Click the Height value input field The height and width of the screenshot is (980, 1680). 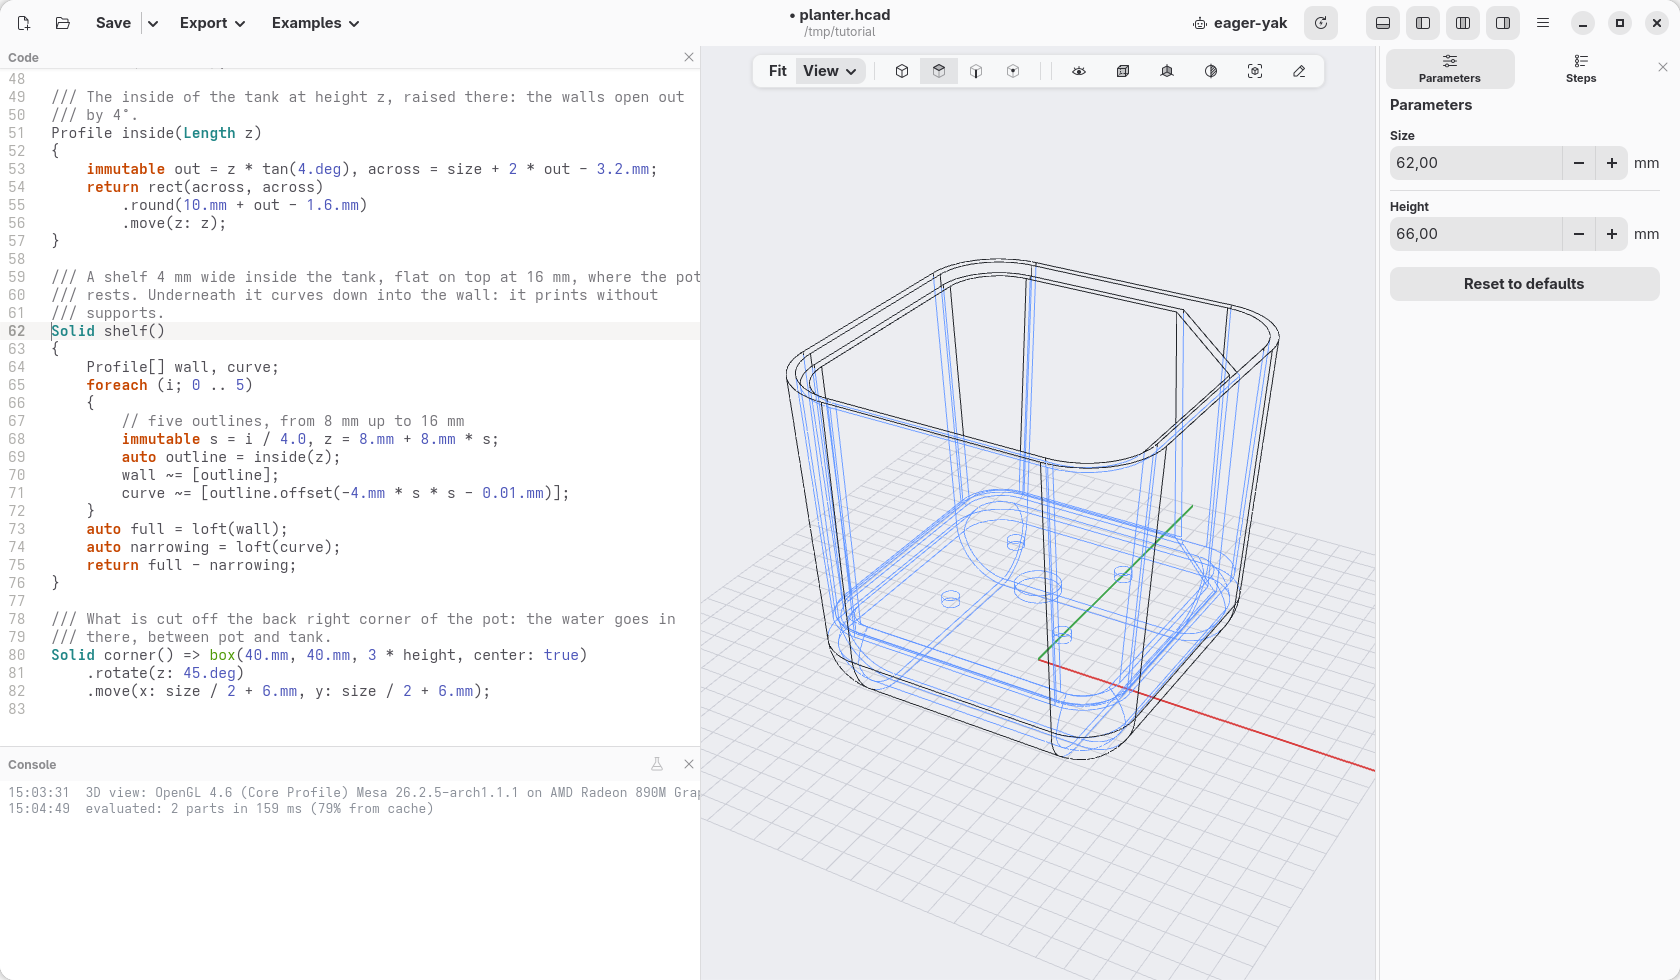pyautogui.click(x=1476, y=234)
